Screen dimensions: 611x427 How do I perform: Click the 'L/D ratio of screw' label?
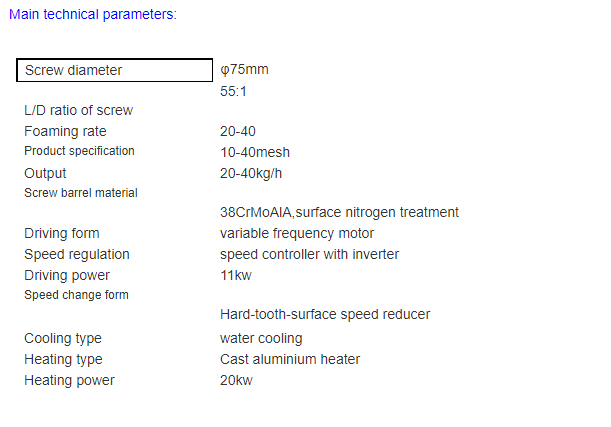point(78,110)
